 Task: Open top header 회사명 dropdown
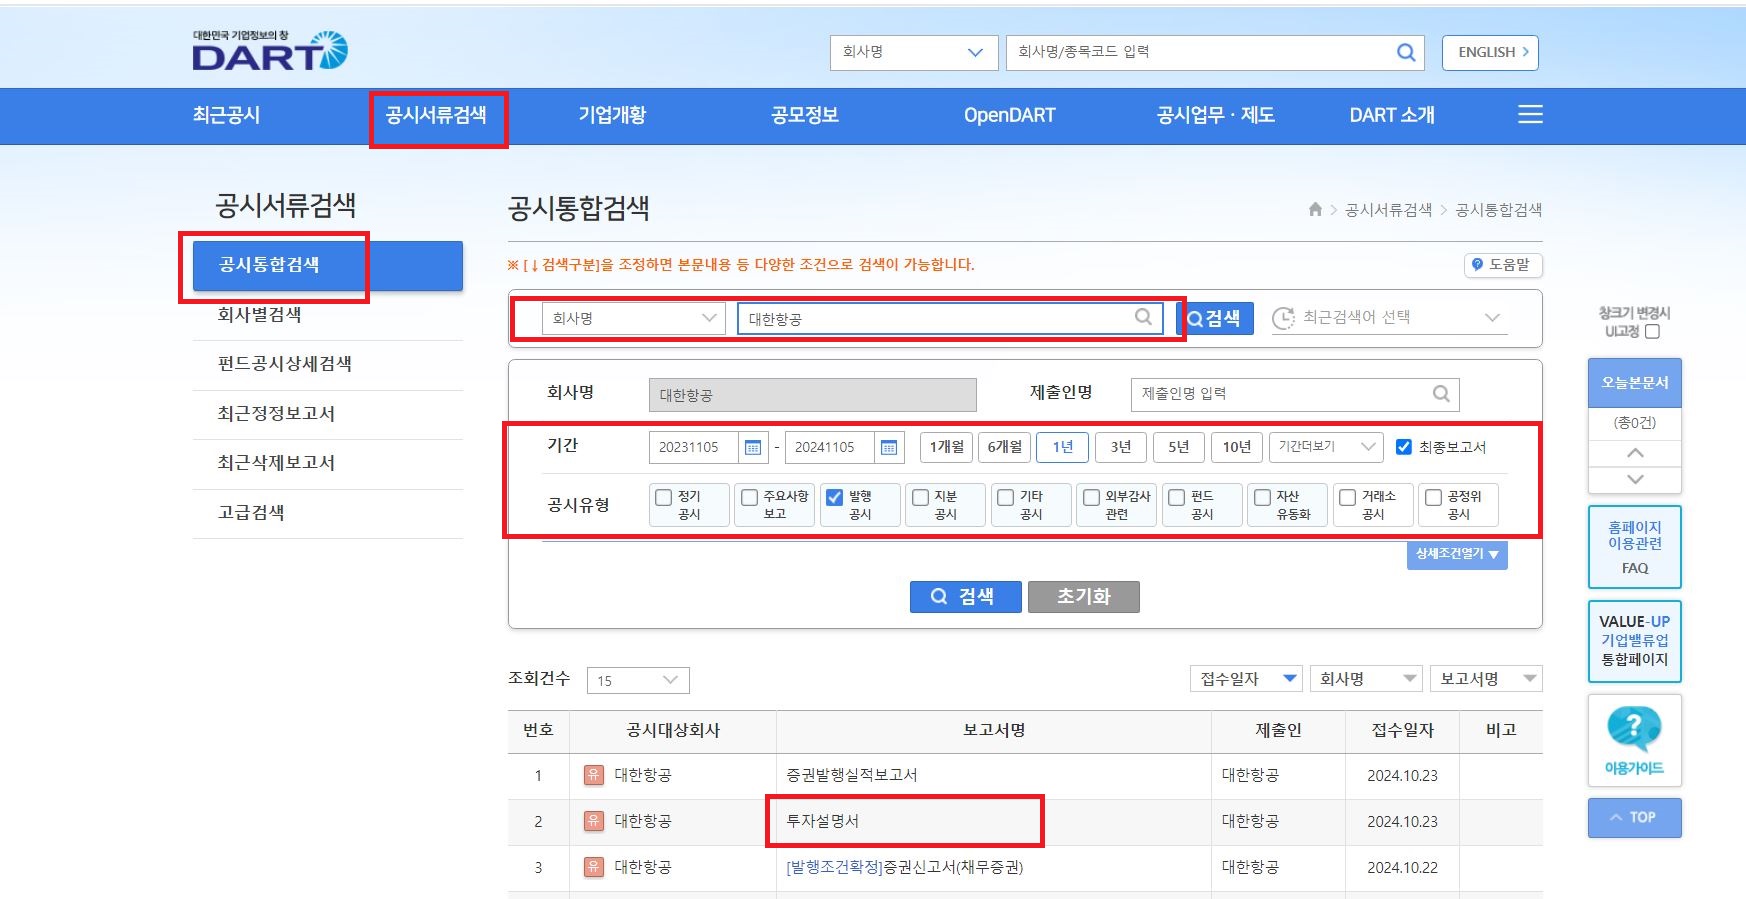pyautogui.click(x=914, y=52)
